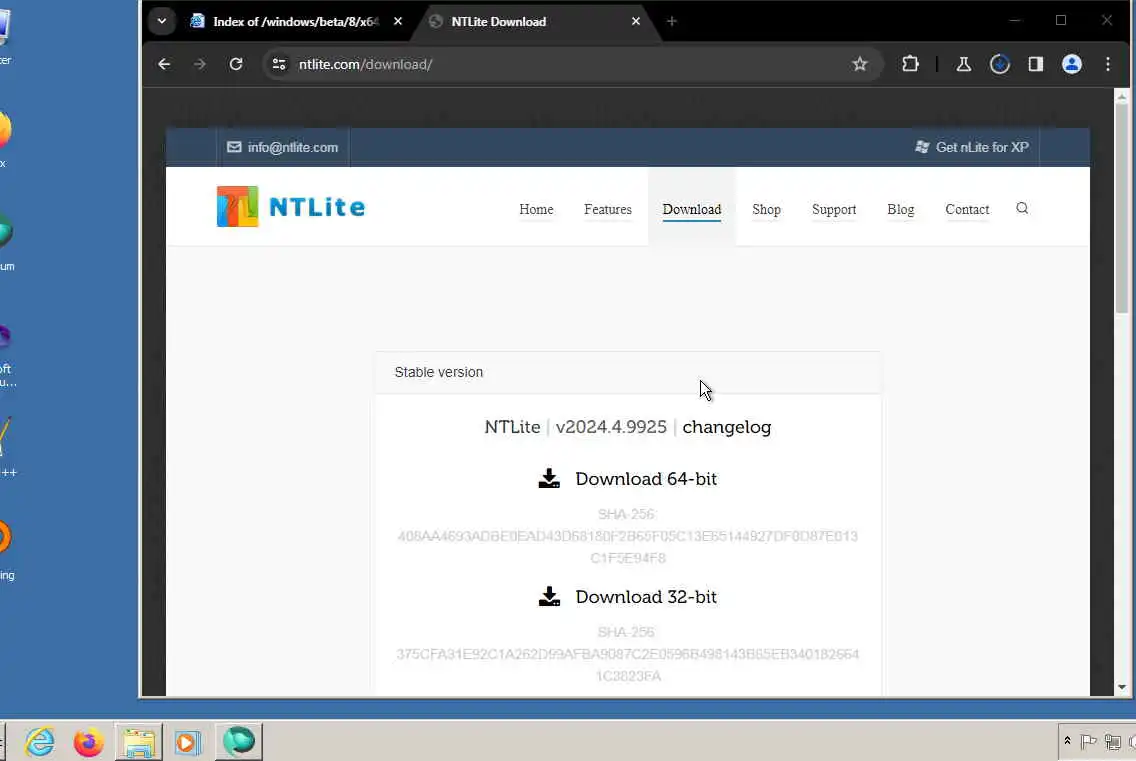The image size is (1136, 761).
Task: Close the NTLite Download tab
Action: pos(636,22)
